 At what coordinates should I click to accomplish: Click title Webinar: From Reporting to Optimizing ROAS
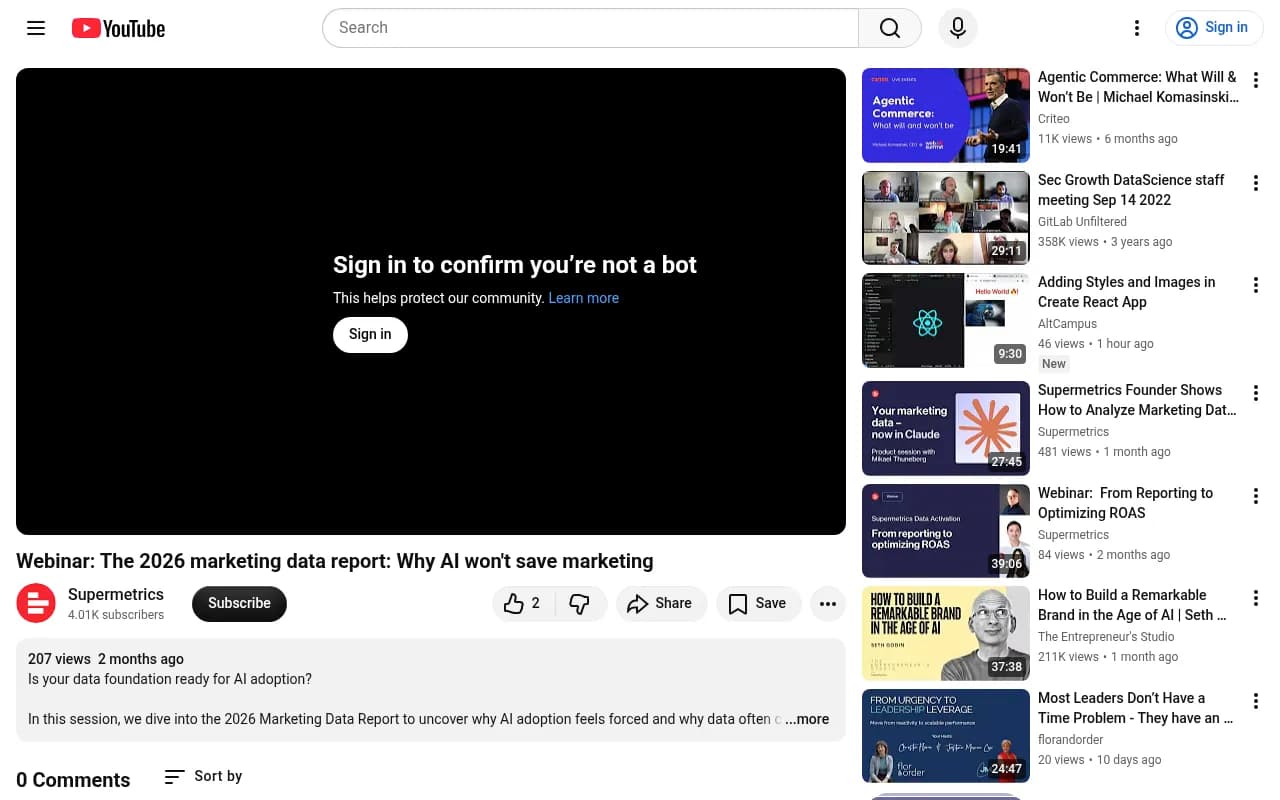tap(1126, 503)
